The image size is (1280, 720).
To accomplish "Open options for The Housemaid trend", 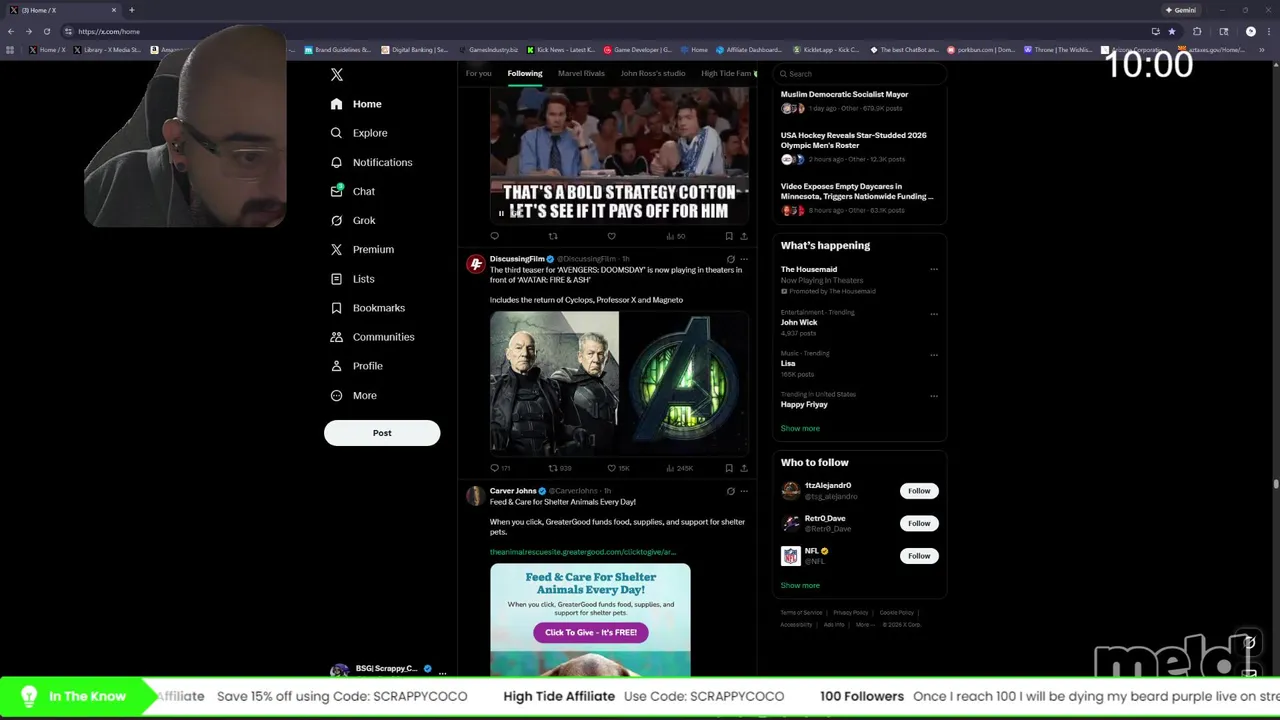I will (934, 269).
